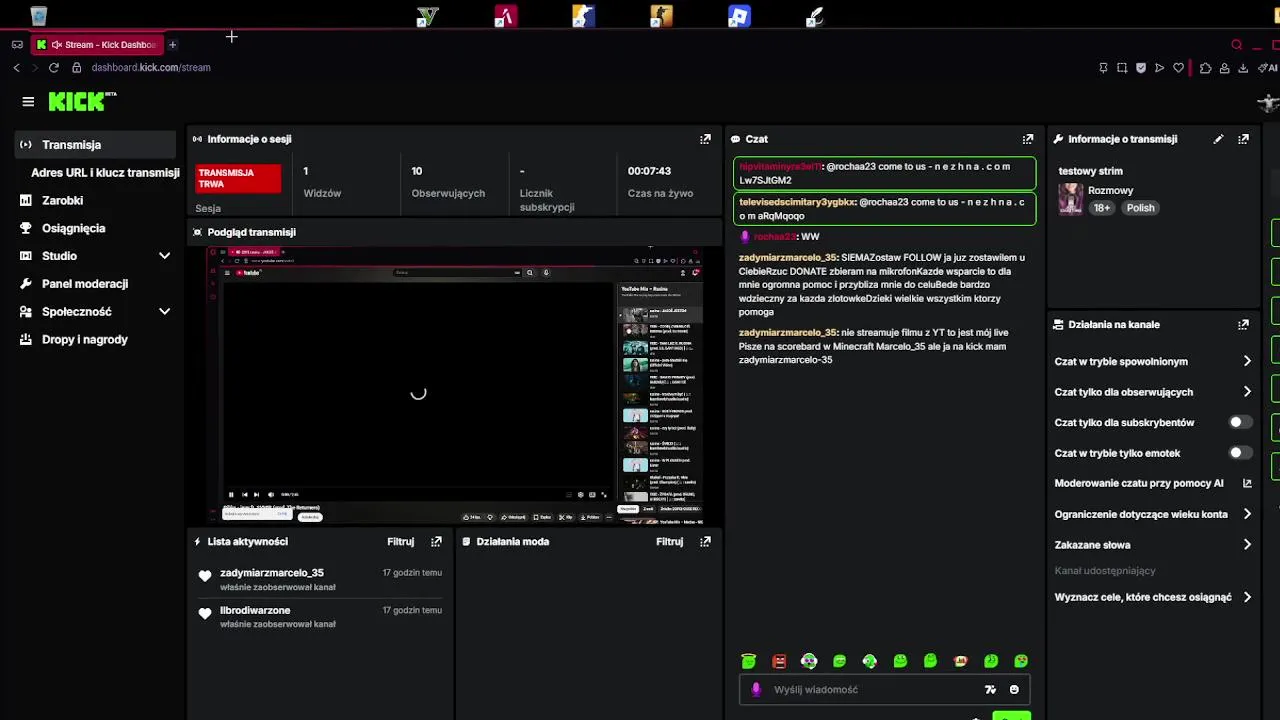The height and width of the screenshot is (720, 1280).
Task: Select Transmisja in sidebar
Action: click(x=96, y=144)
